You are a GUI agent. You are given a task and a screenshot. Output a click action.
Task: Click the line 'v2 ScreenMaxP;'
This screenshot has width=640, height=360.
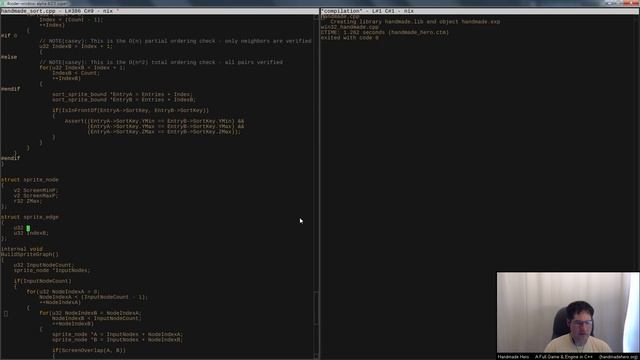point(36,196)
